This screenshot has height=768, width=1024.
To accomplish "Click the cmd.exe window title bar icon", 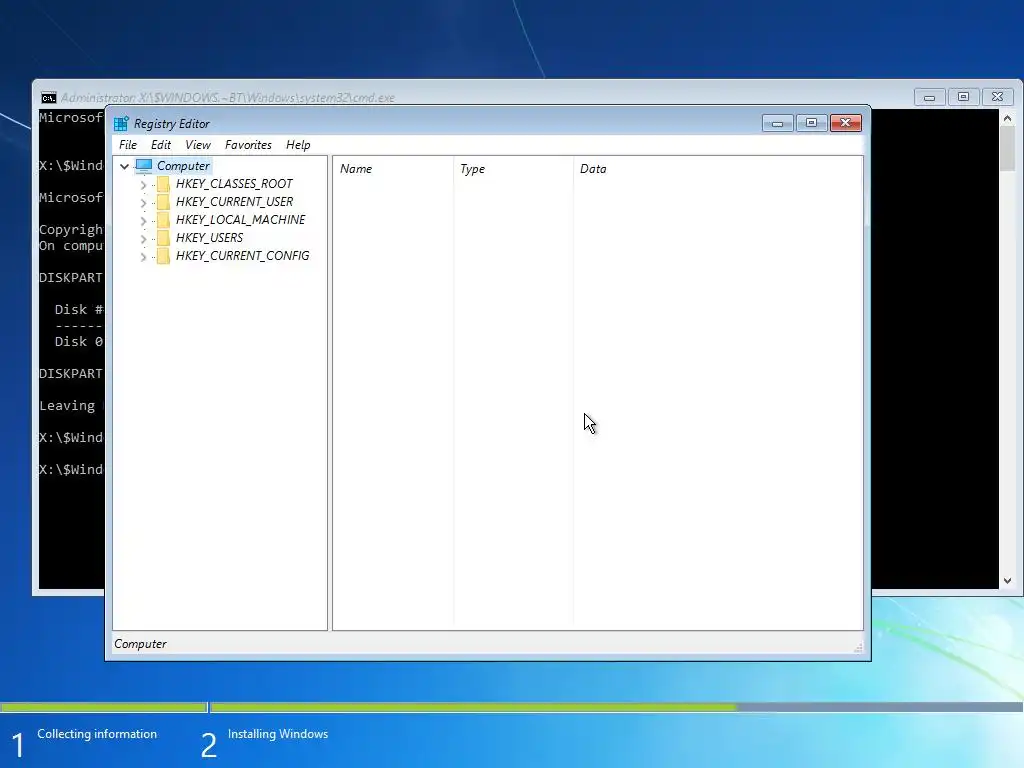I will [x=48, y=98].
